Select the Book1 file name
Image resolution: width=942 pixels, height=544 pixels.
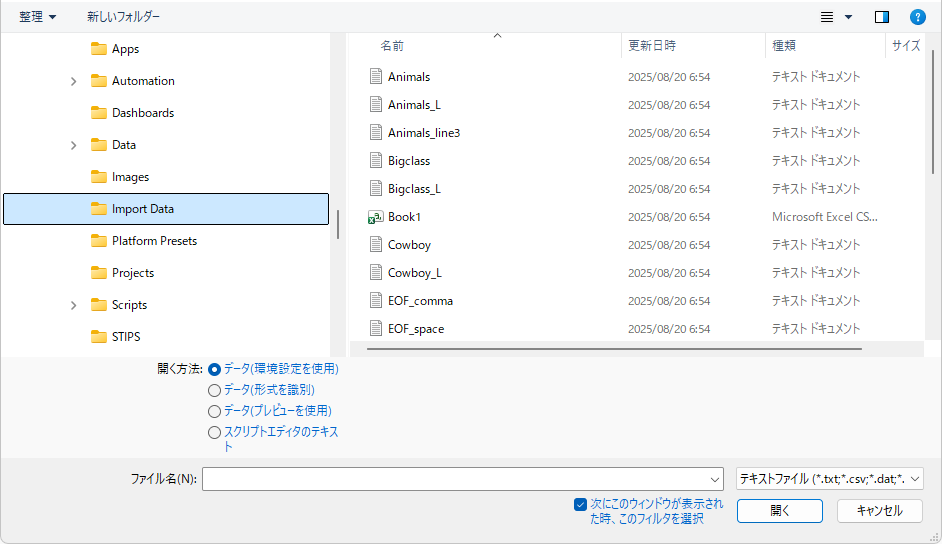click(404, 217)
